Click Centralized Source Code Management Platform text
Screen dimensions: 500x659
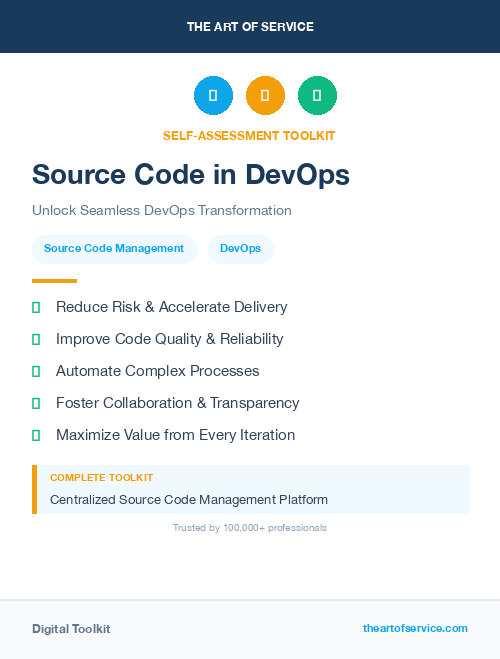pyautogui.click(x=189, y=500)
